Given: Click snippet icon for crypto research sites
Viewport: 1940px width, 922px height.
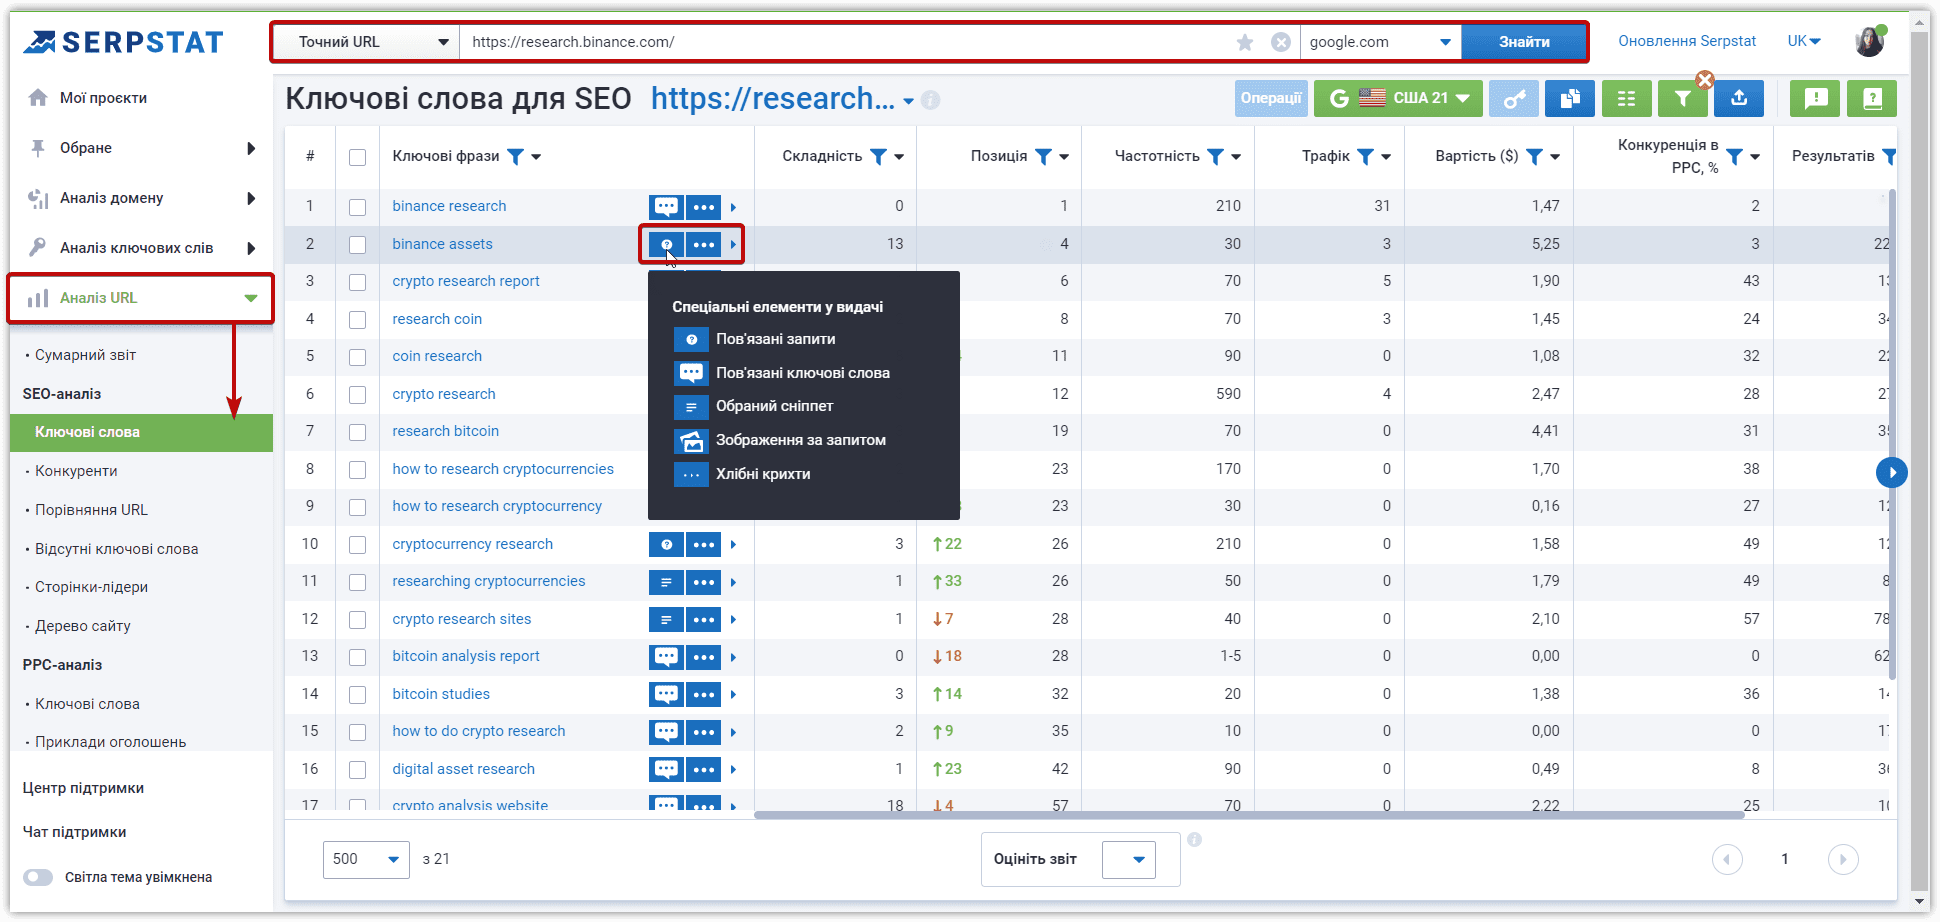Looking at the screenshot, I should 666,619.
